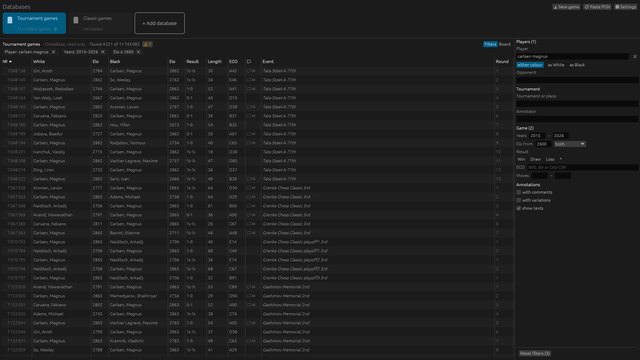Select the either colour option
Image resolution: width=640 pixels, height=360 pixels.
pos(530,65)
